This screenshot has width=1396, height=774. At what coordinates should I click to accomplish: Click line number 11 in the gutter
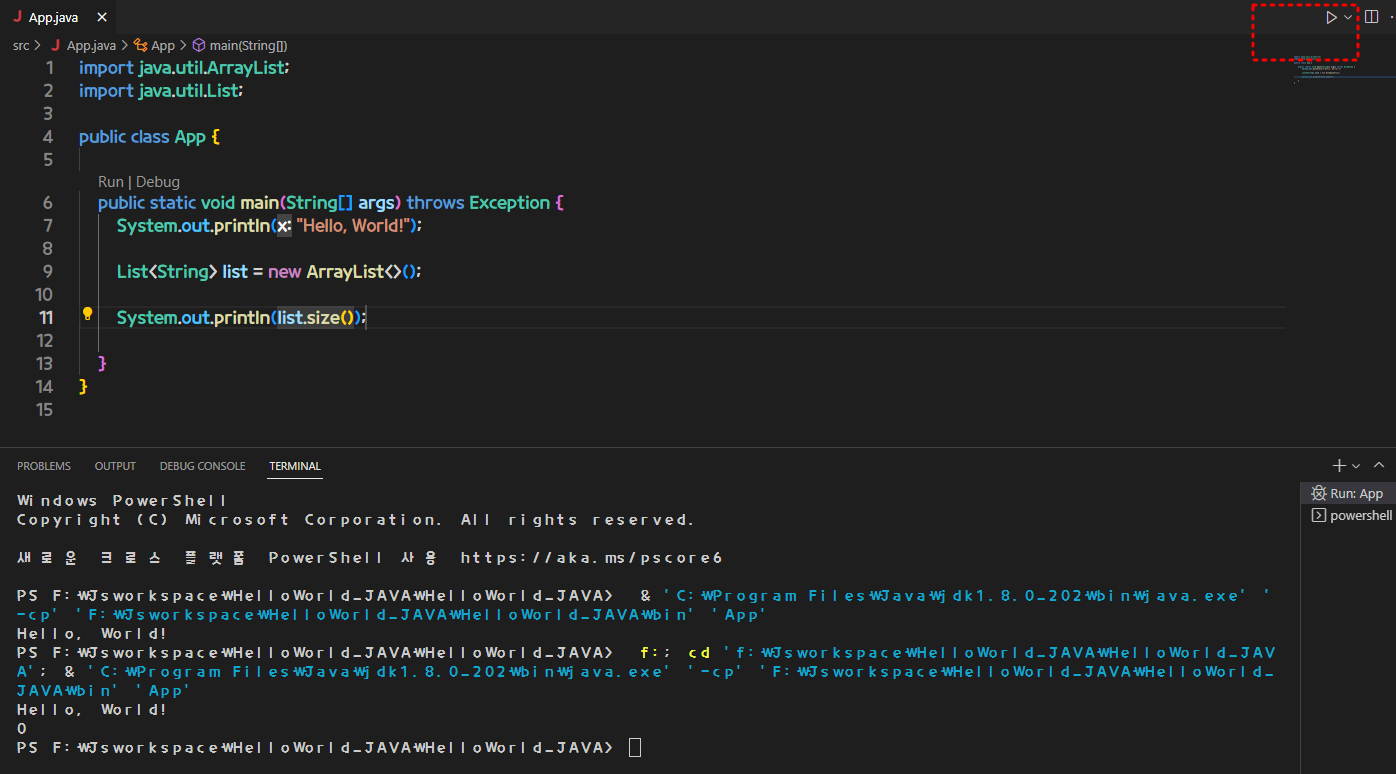click(46, 317)
